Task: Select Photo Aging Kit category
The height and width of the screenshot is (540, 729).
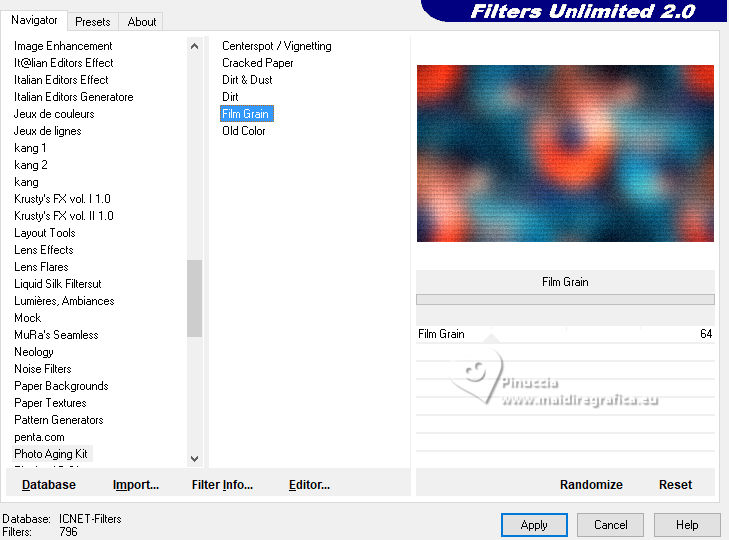Action: (x=51, y=454)
